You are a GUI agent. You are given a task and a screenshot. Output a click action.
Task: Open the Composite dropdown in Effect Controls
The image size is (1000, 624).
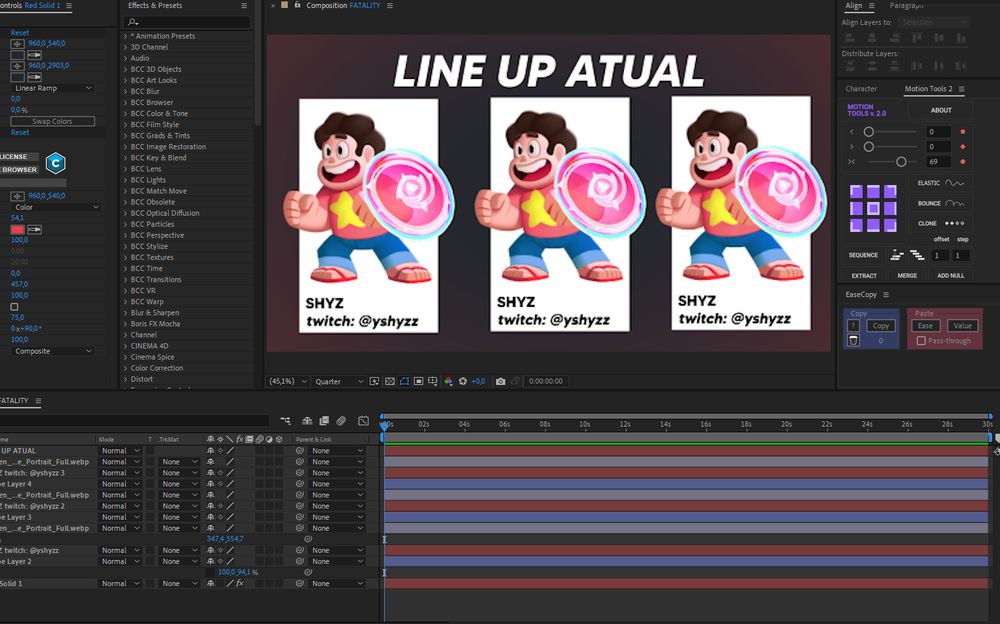52,352
